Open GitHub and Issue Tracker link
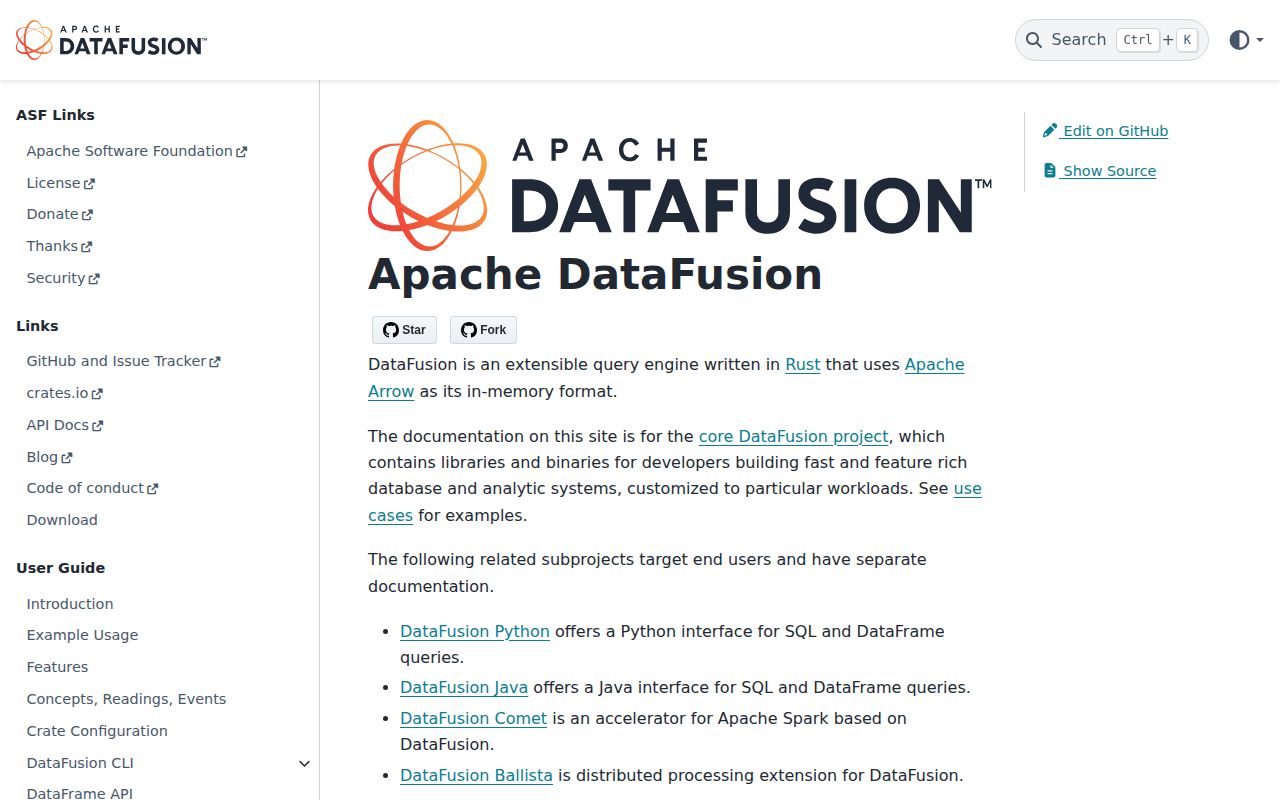 pyautogui.click(x=116, y=361)
